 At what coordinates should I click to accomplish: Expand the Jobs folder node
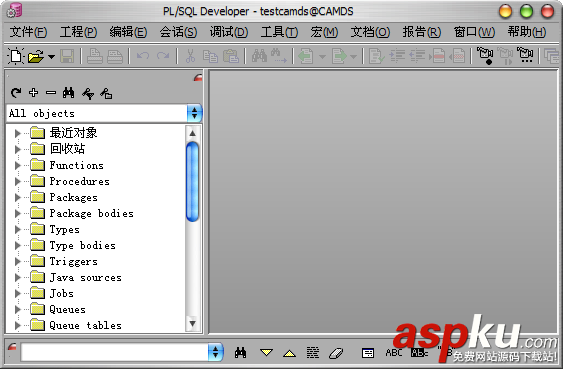(17, 293)
